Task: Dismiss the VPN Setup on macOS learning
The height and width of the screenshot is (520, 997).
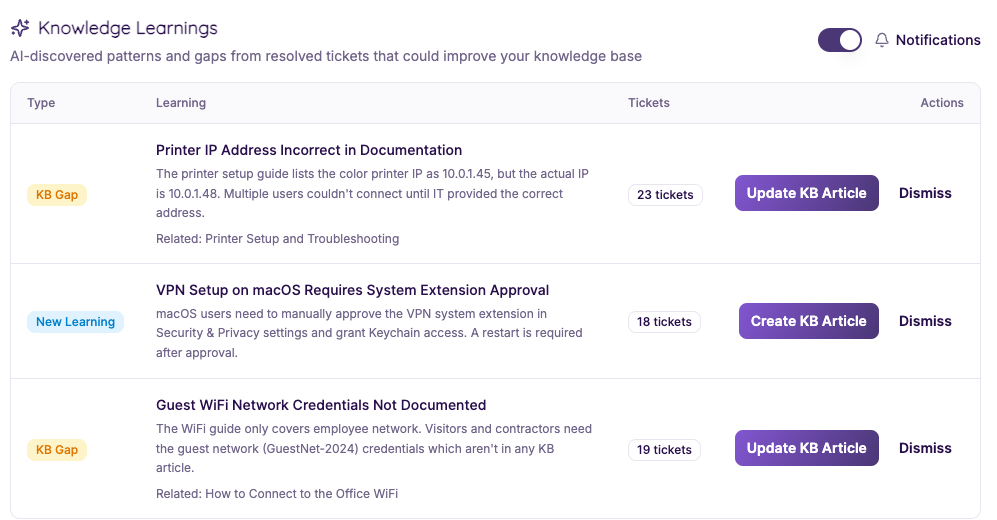Action: click(x=925, y=321)
